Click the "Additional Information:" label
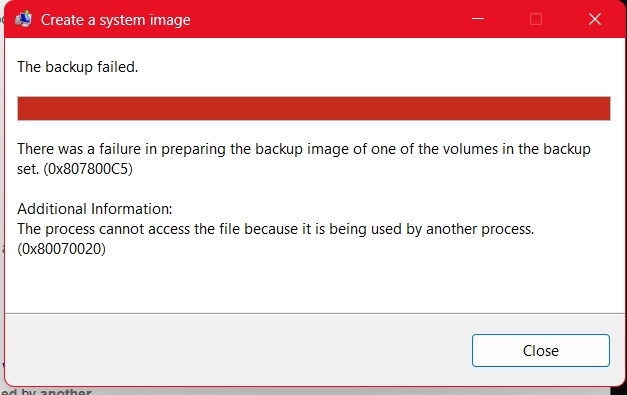 [95, 209]
